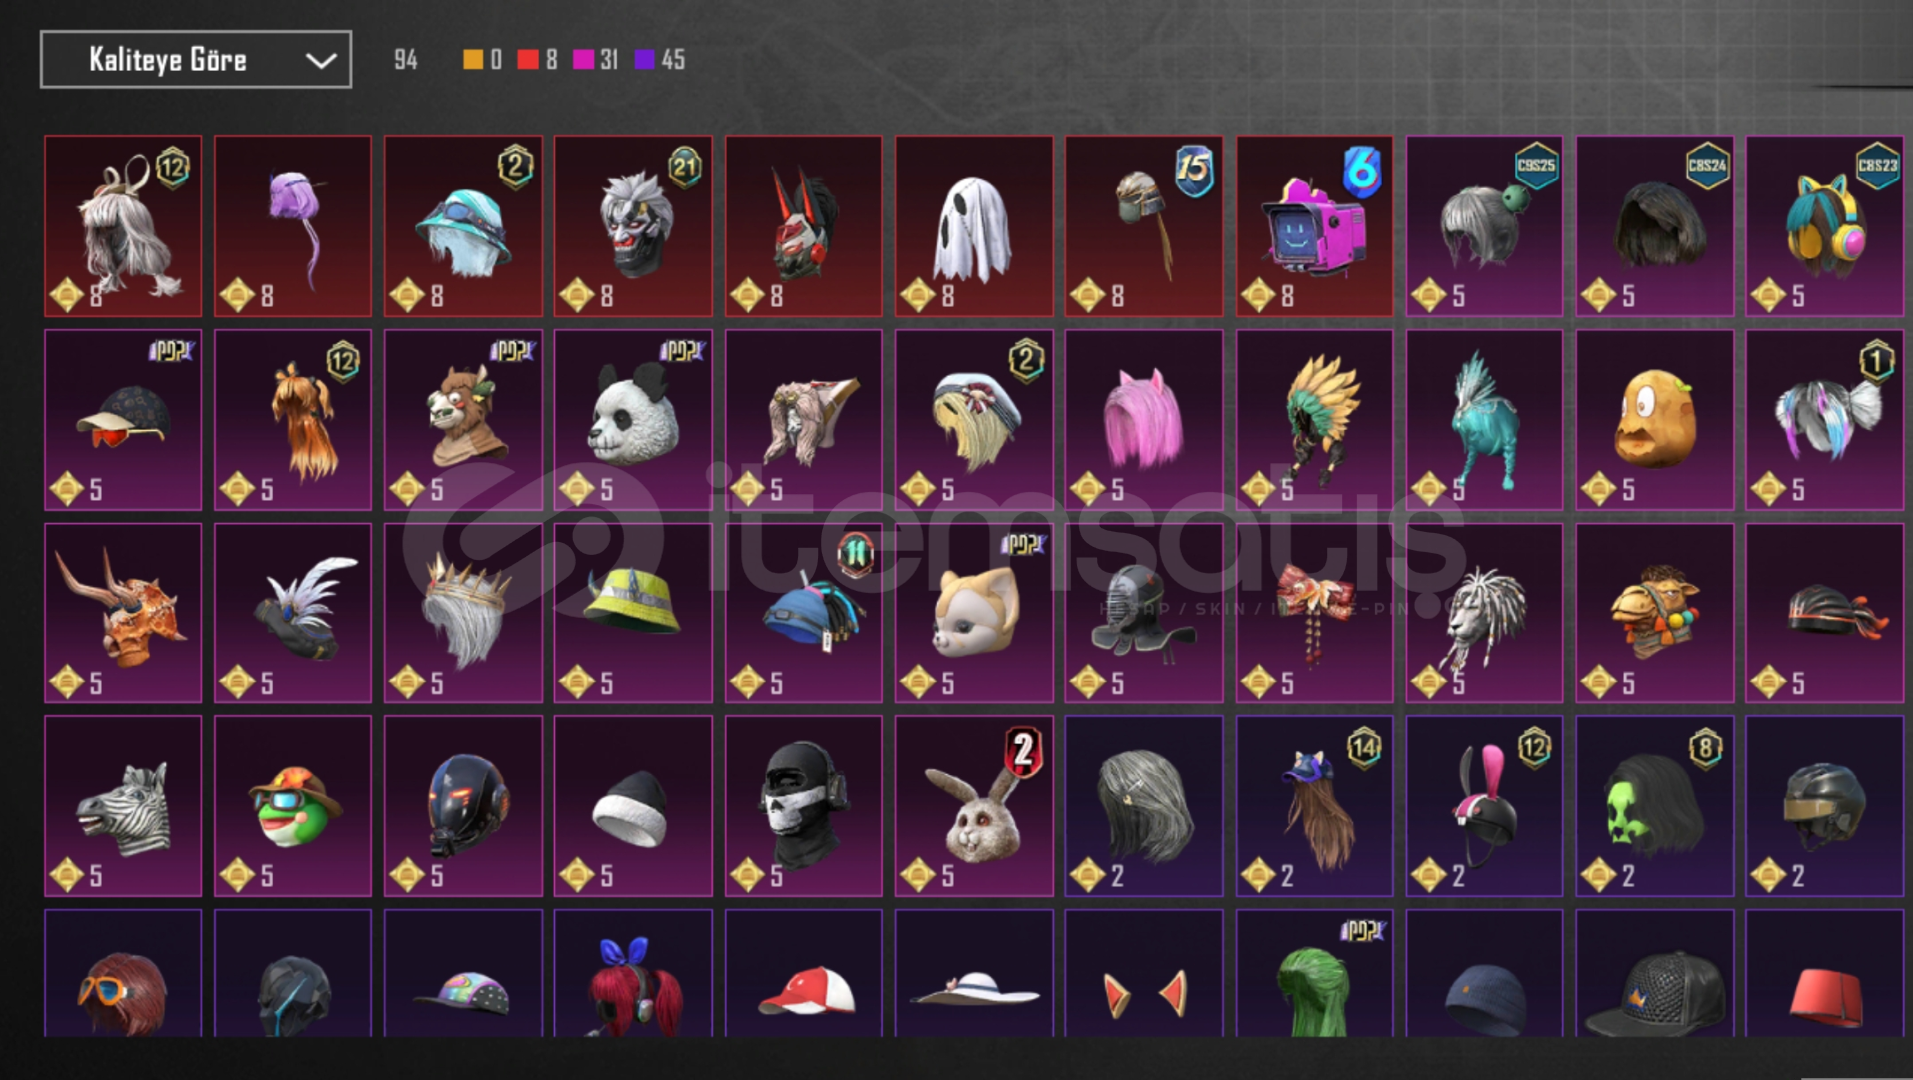The image size is (1913, 1080).
Task: Select the feathered native headdress item
Action: point(1314,420)
